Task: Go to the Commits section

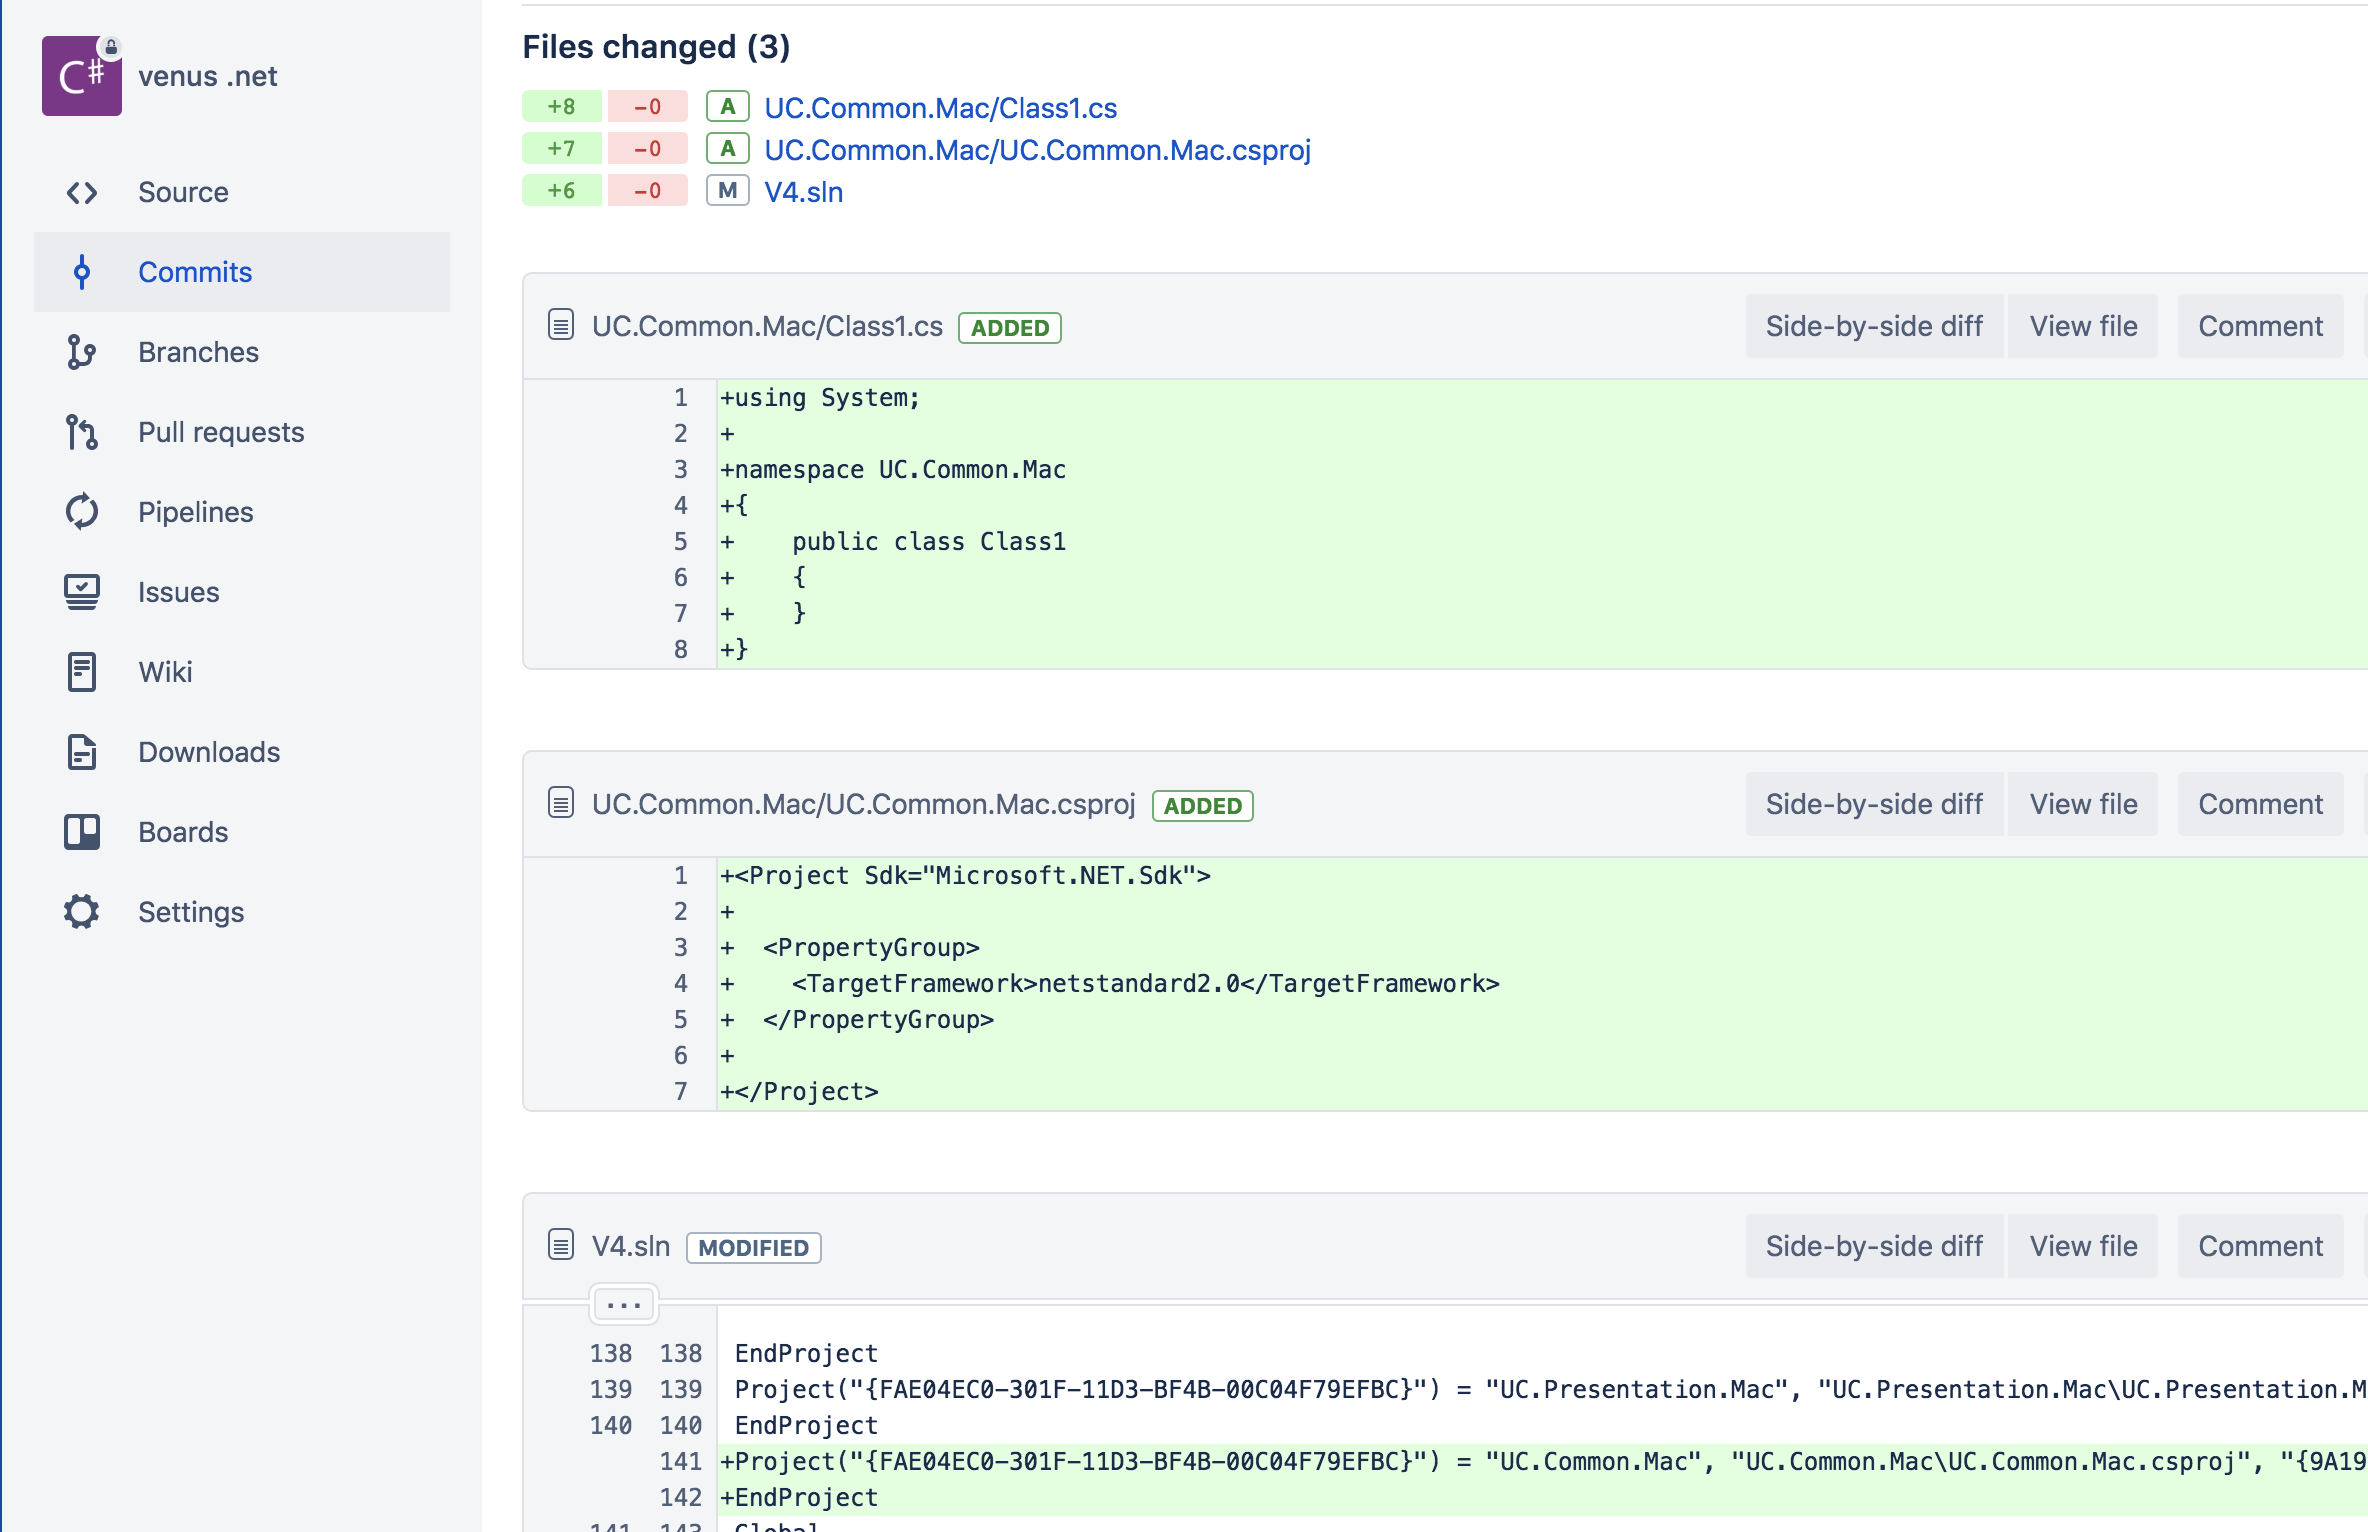Action: click(242, 272)
